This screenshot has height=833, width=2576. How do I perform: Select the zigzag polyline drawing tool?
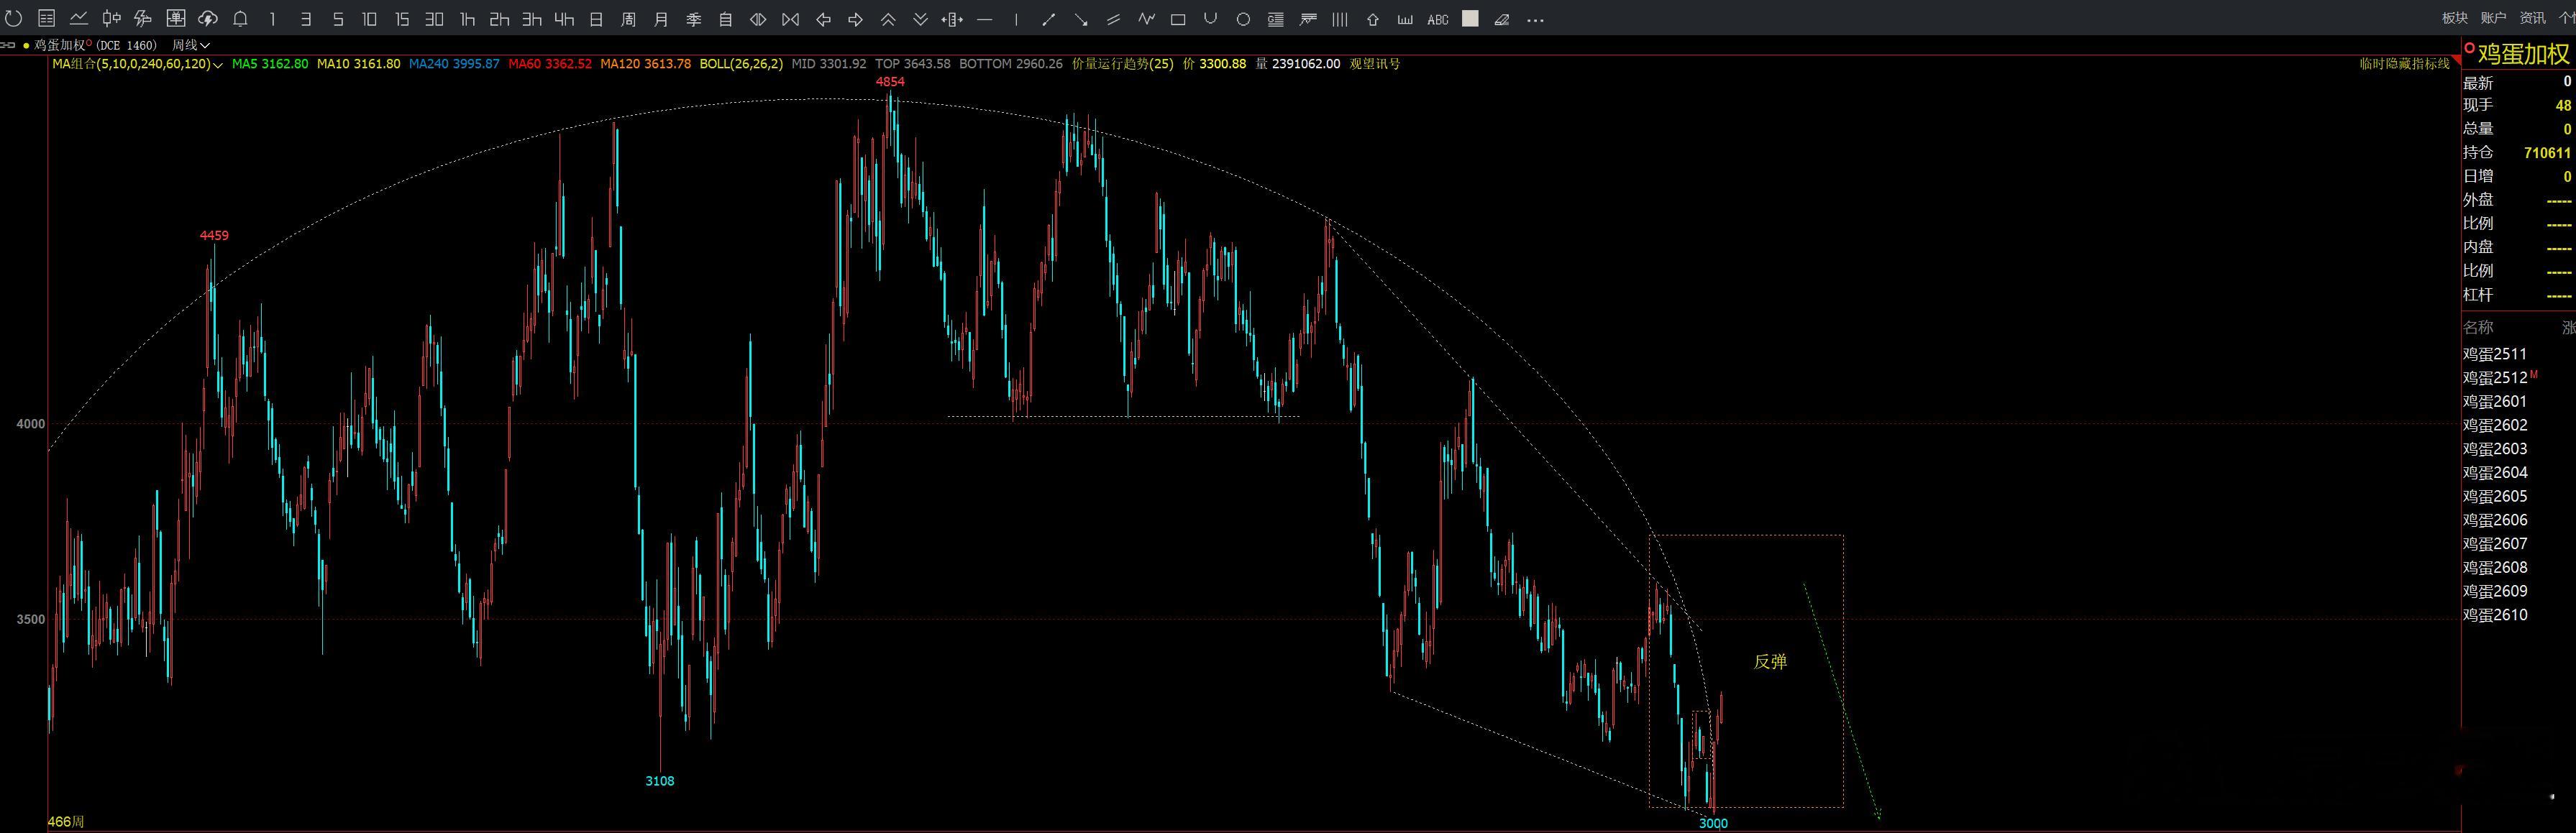click(x=1146, y=19)
